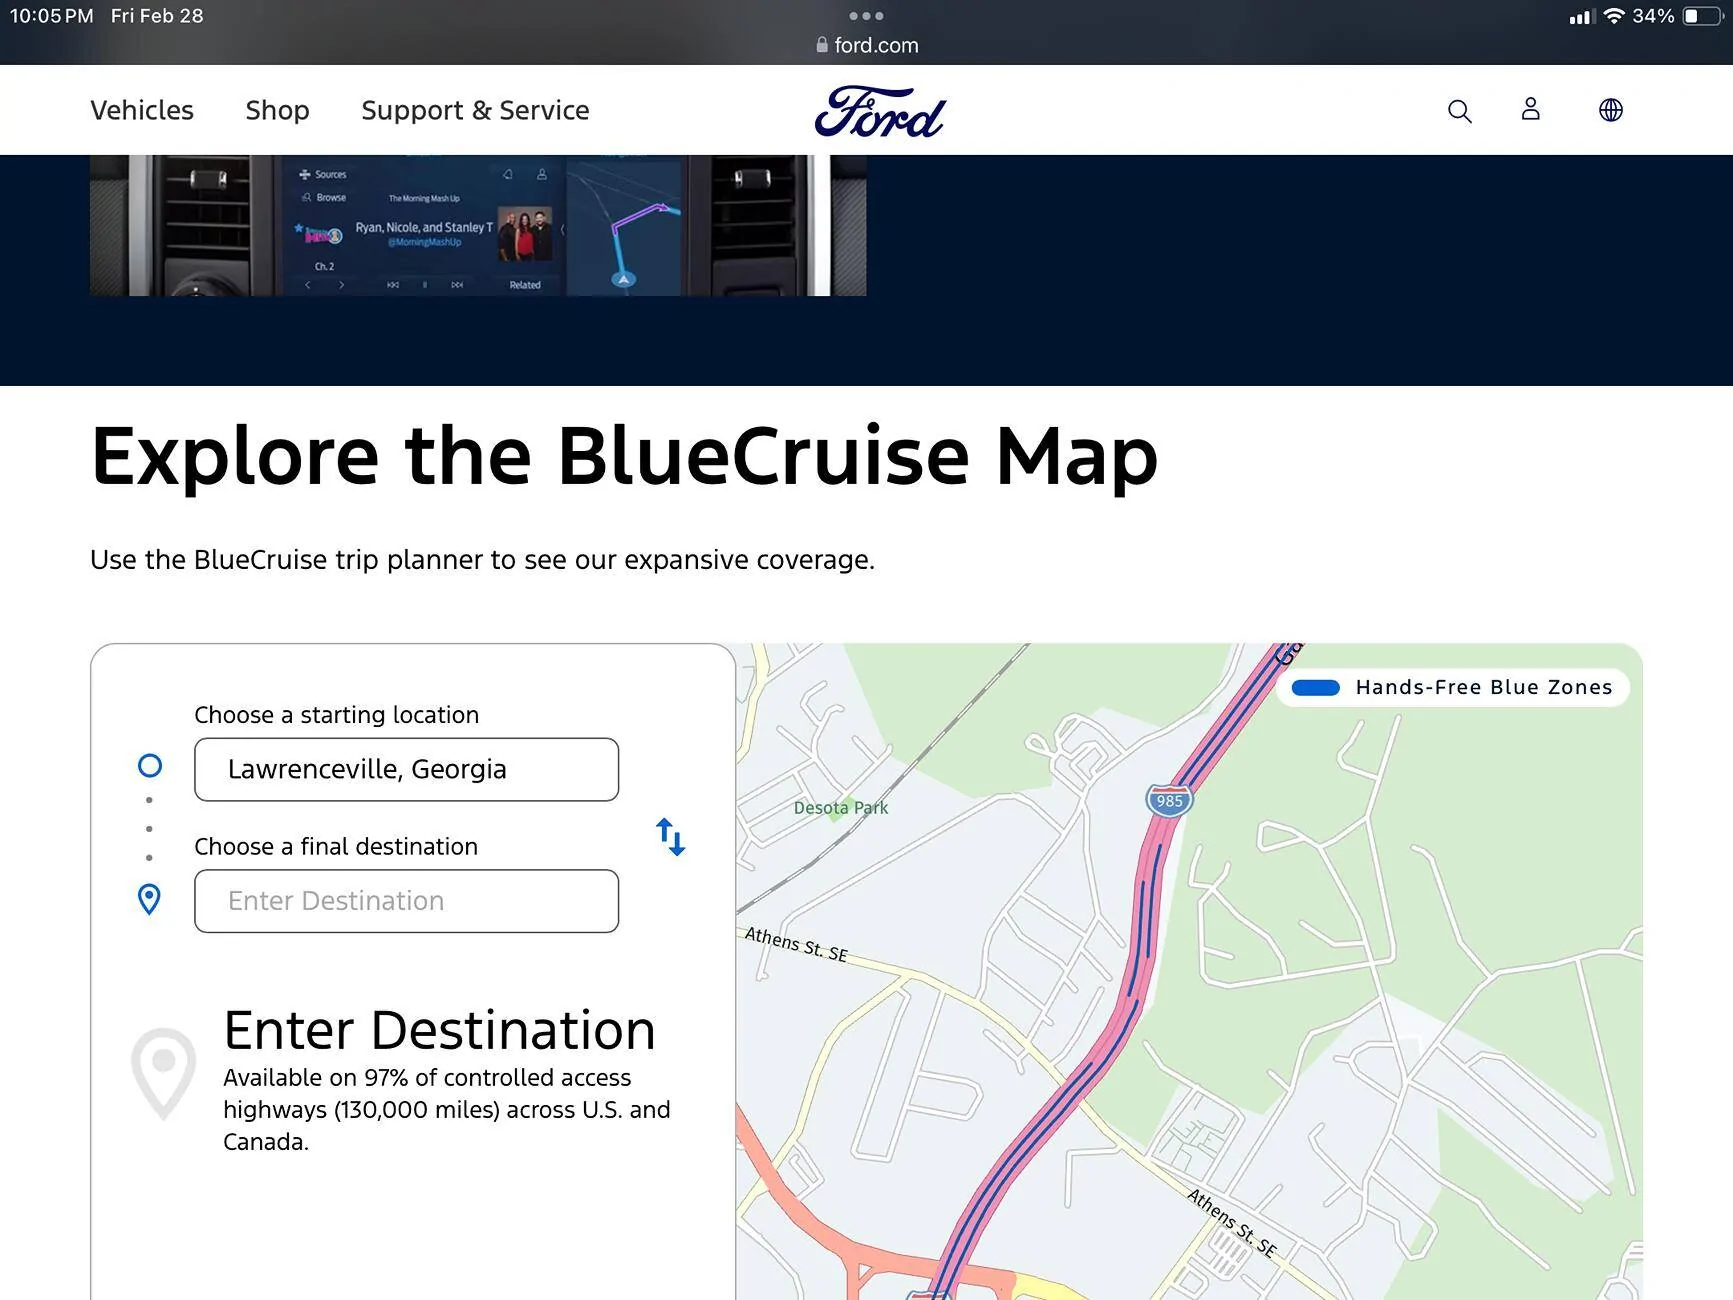Click the Enter Destination input field
Image resolution: width=1733 pixels, height=1300 pixels.
[406, 901]
